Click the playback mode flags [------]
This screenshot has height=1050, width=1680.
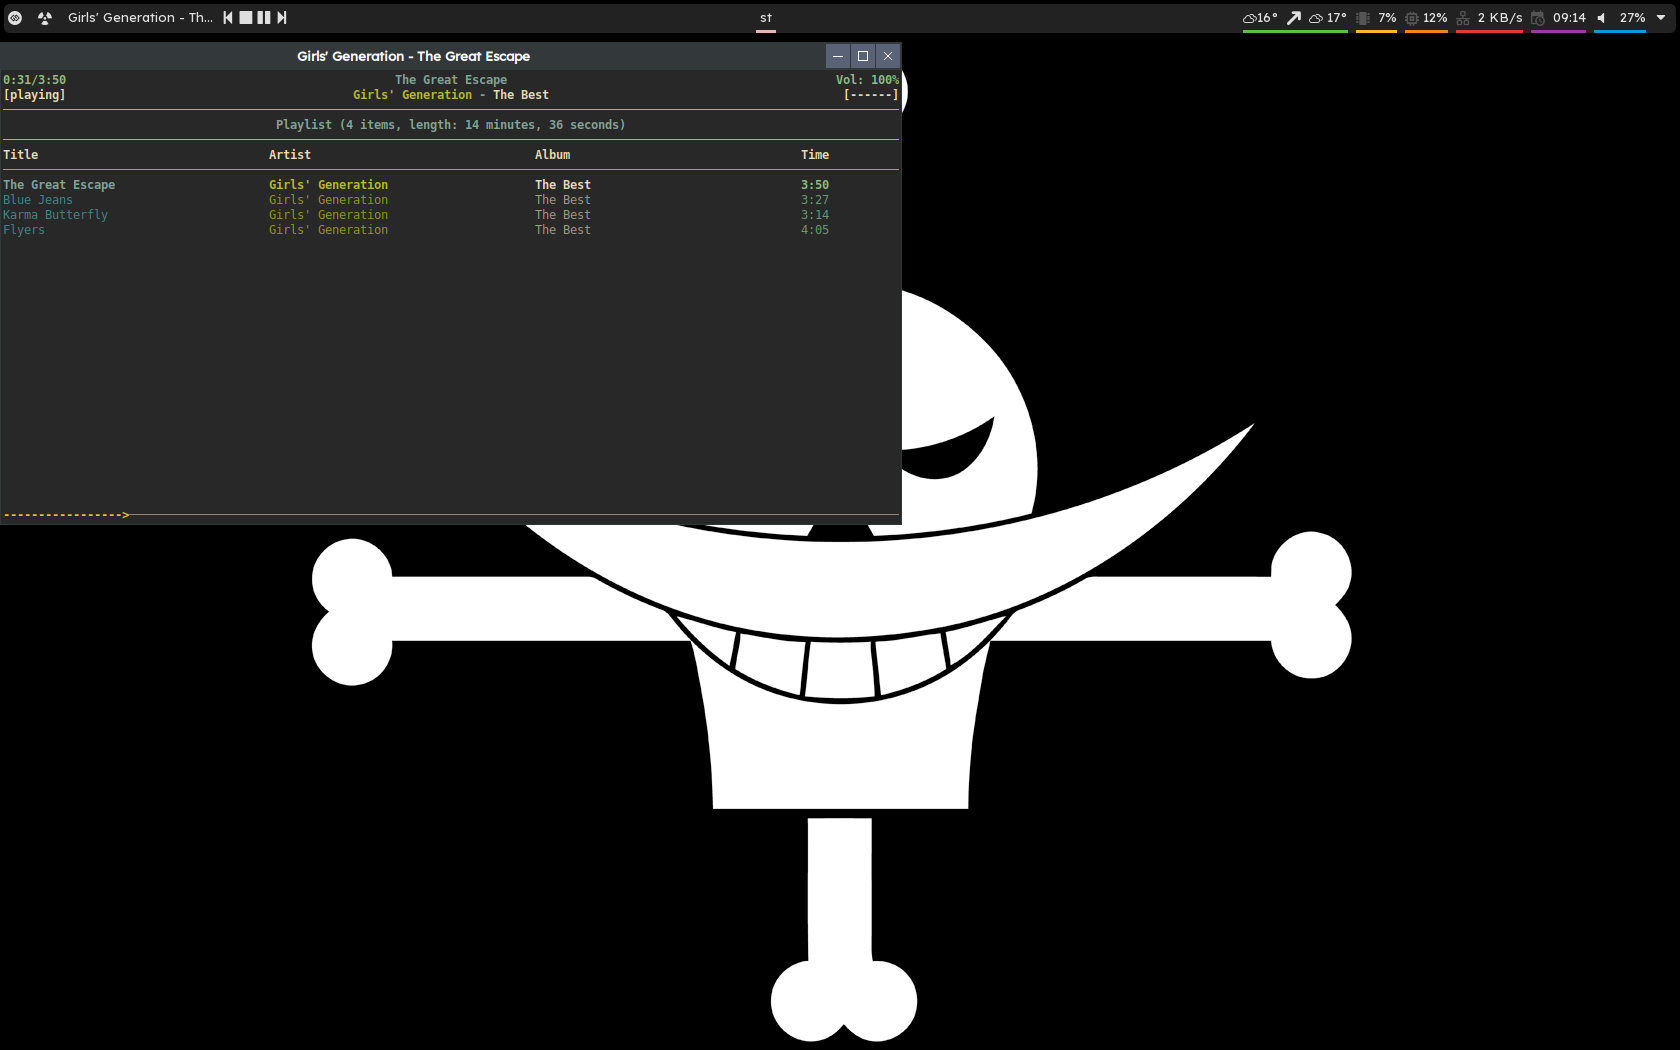(871, 95)
